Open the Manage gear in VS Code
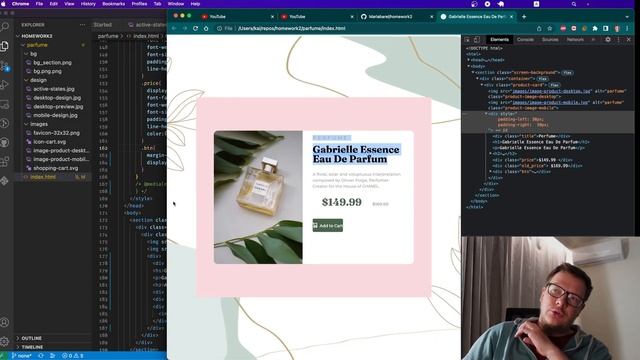Image resolution: width=640 pixels, height=360 pixels. [x=5, y=341]
